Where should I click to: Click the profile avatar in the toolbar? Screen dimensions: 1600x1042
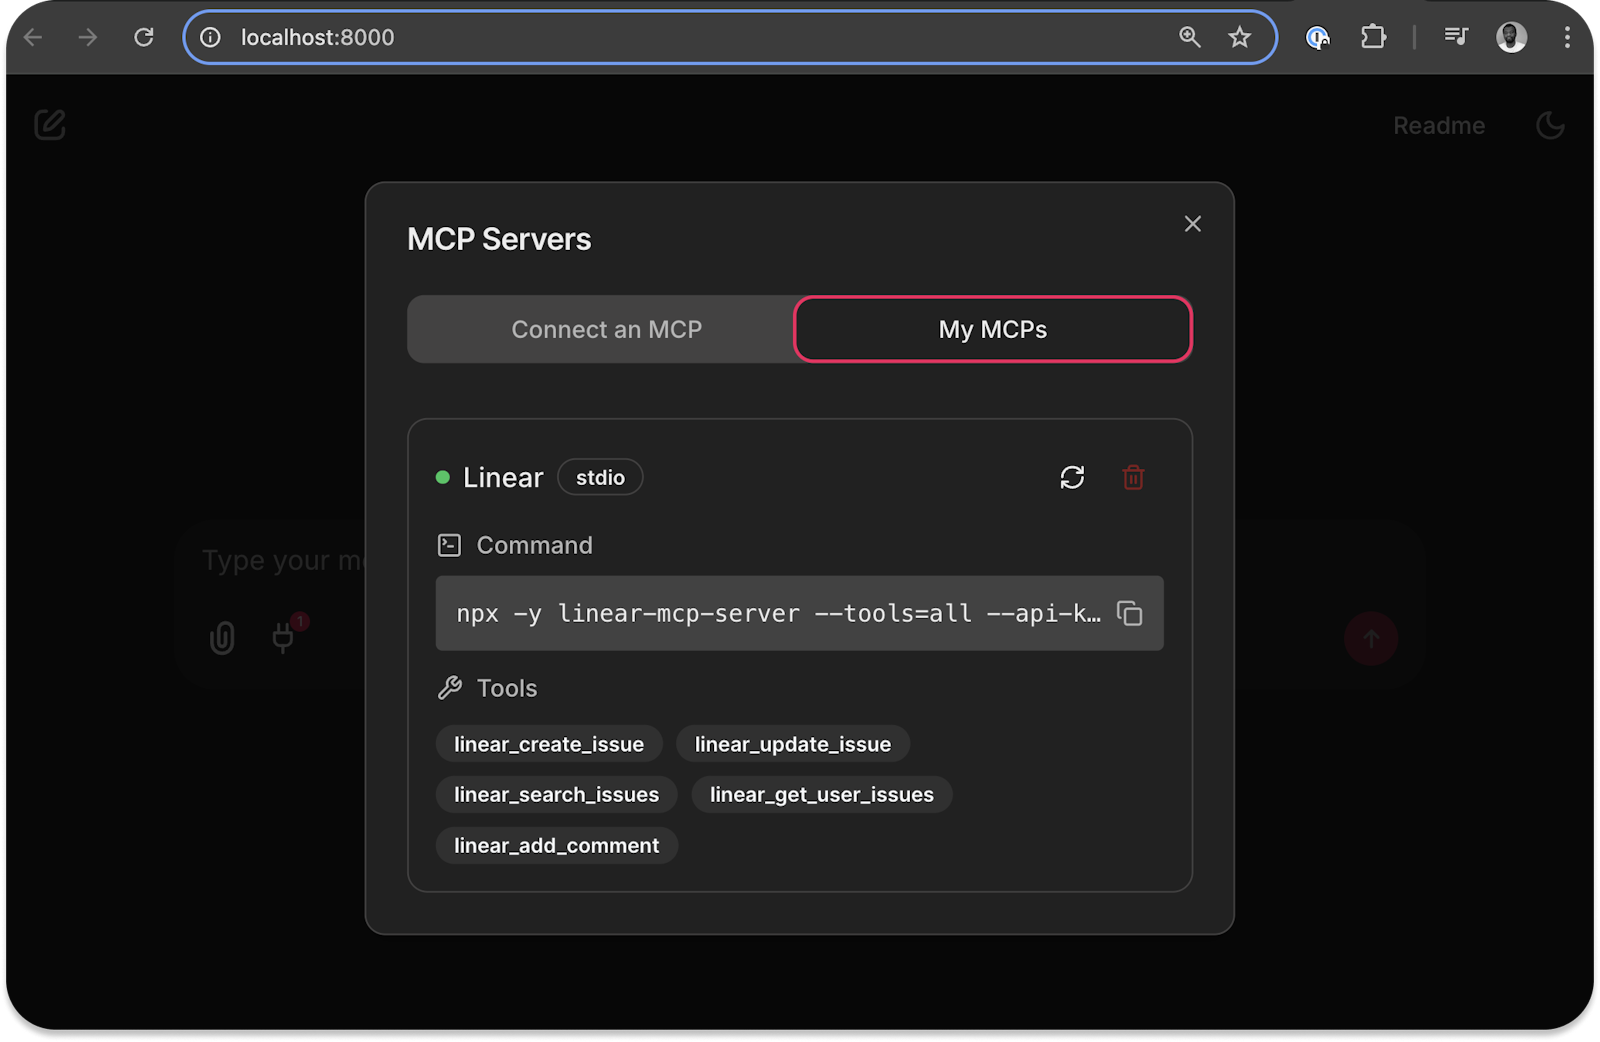tap(1510, 37)
